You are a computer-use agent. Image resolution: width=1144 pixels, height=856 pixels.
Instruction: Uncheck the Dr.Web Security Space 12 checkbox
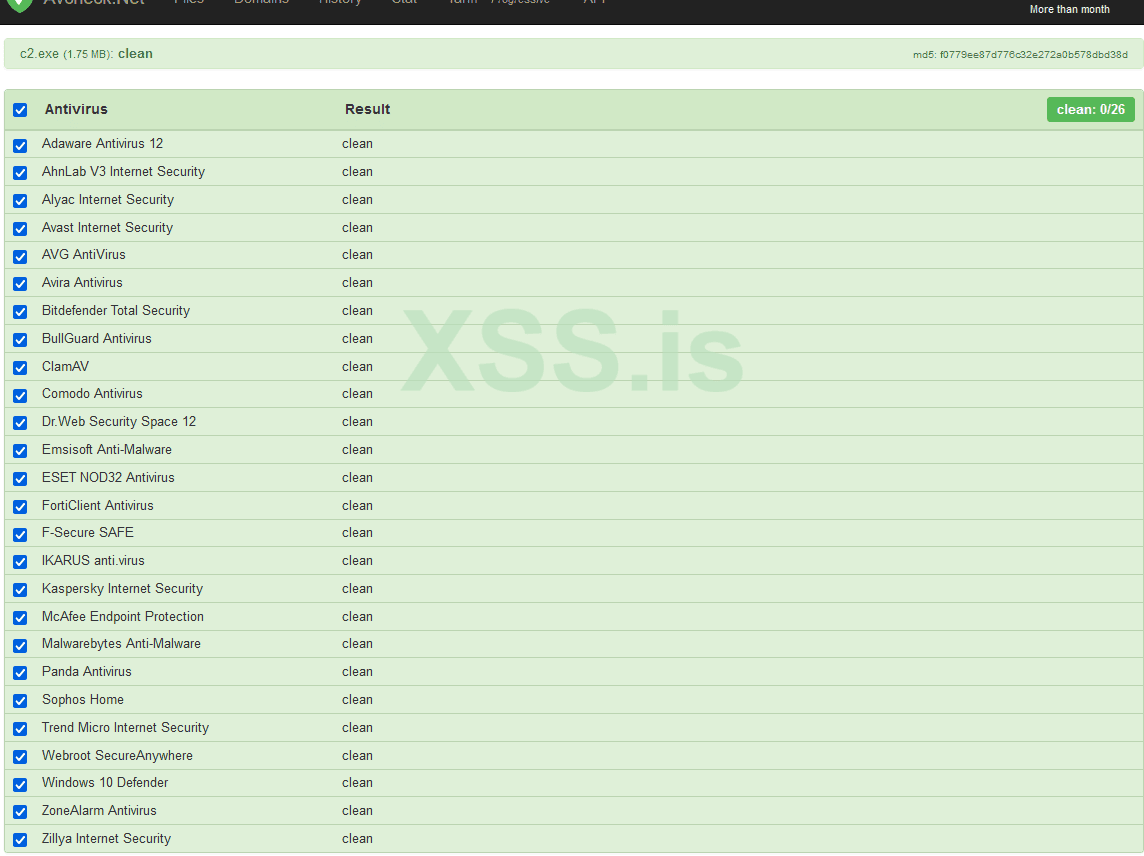coord(20,423)
